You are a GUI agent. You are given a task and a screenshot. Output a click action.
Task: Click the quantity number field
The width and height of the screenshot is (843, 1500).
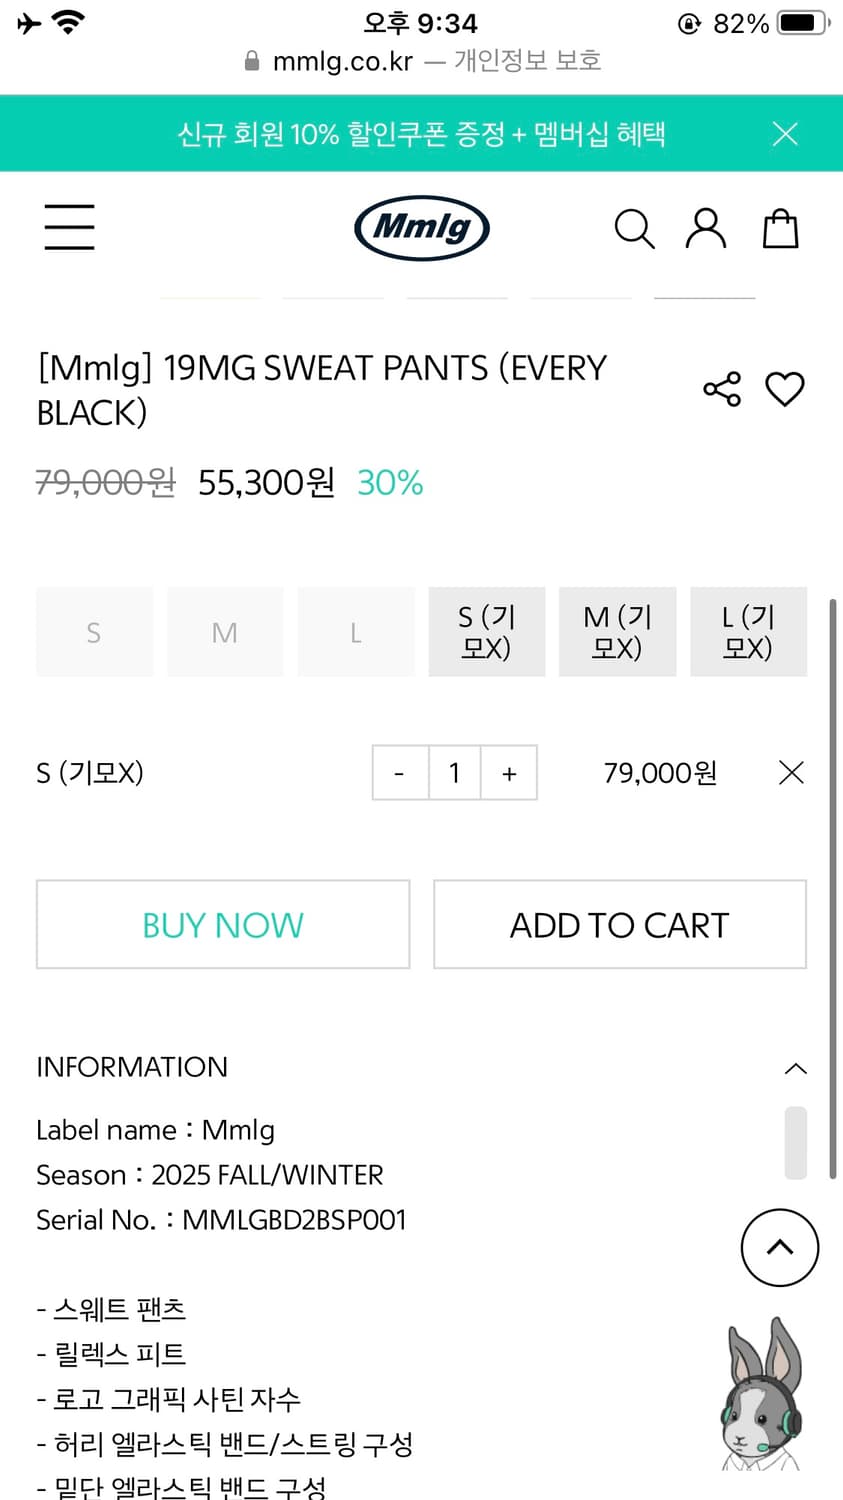455,773
